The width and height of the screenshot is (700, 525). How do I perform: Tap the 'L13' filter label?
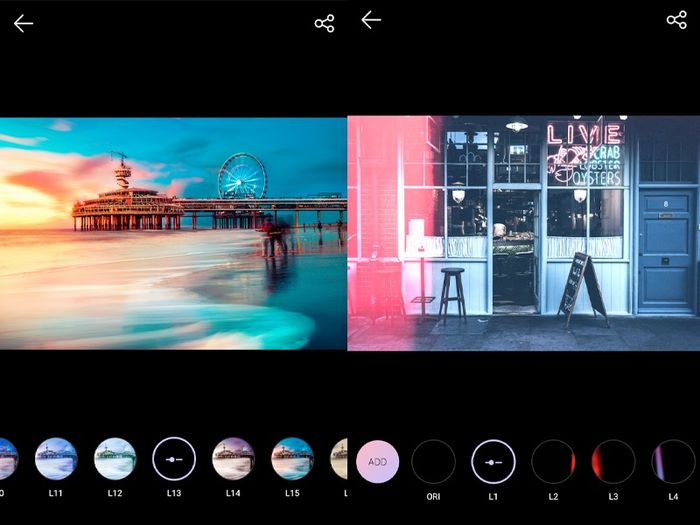click(x=174, y=493)
